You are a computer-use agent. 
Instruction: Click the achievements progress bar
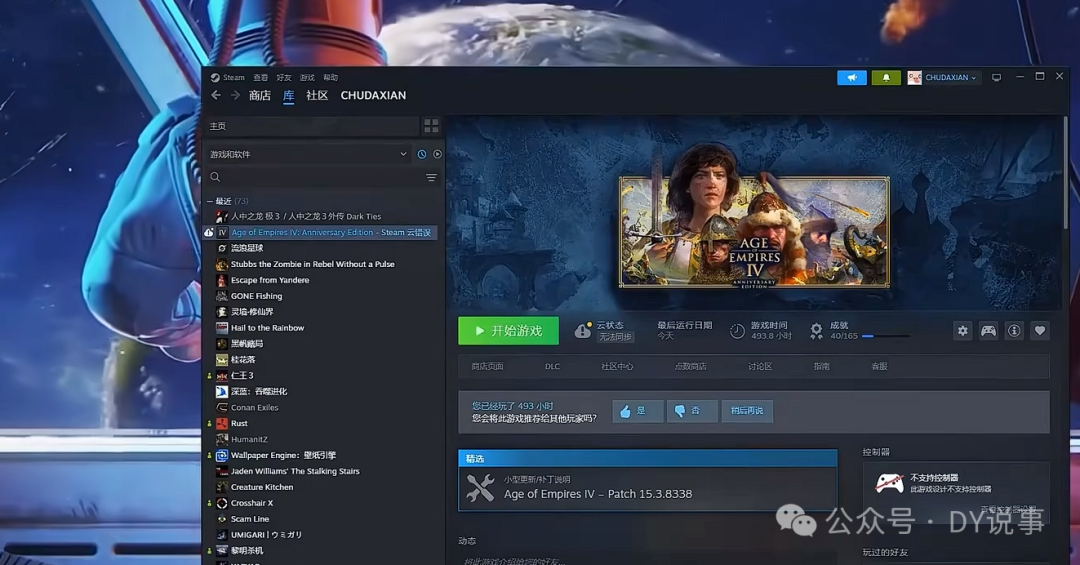tap(886, 336)
